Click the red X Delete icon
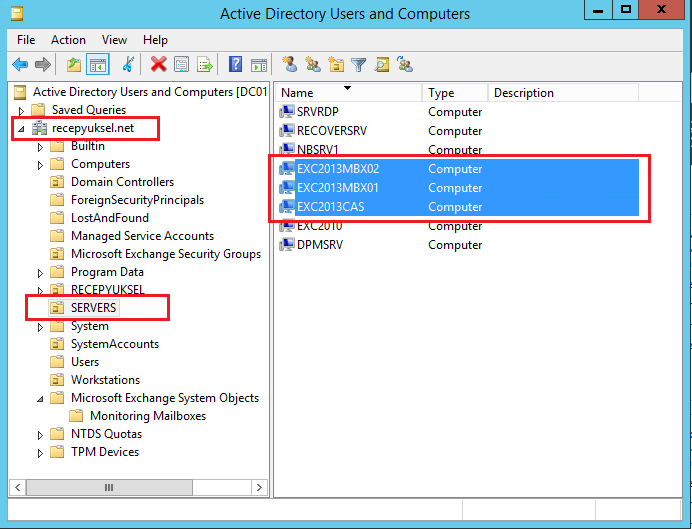Image resolution: width=692 pixels, height=529 pixels. [x=158, y=64]
